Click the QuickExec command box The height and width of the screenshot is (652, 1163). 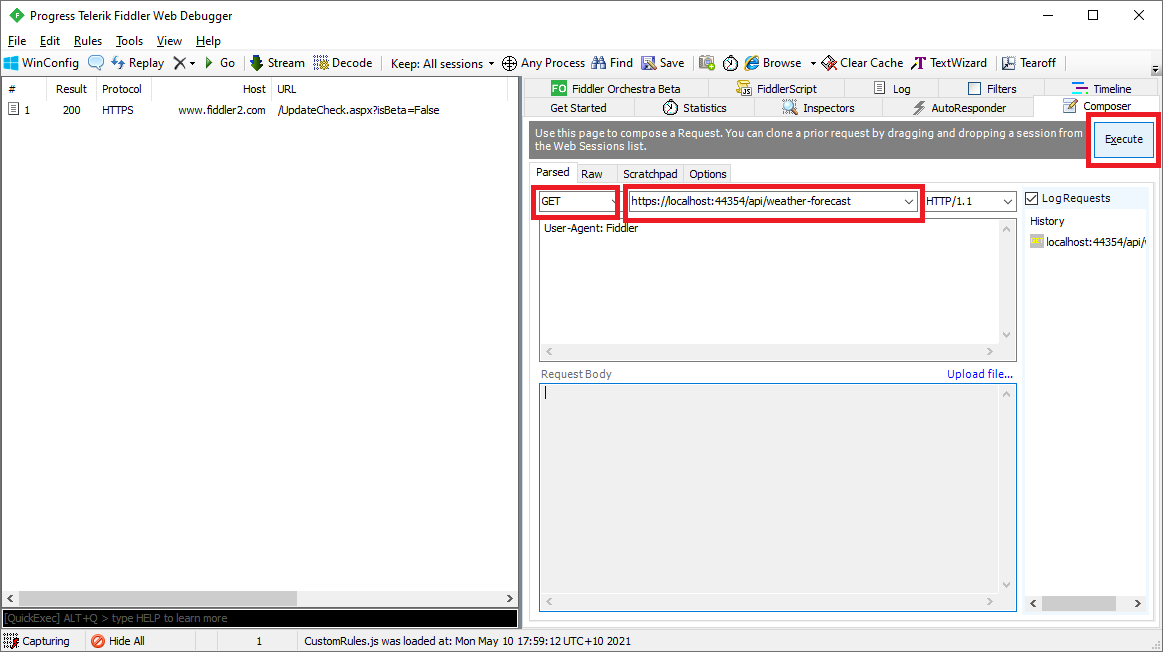pyautogui.click(x=260, y=618)
